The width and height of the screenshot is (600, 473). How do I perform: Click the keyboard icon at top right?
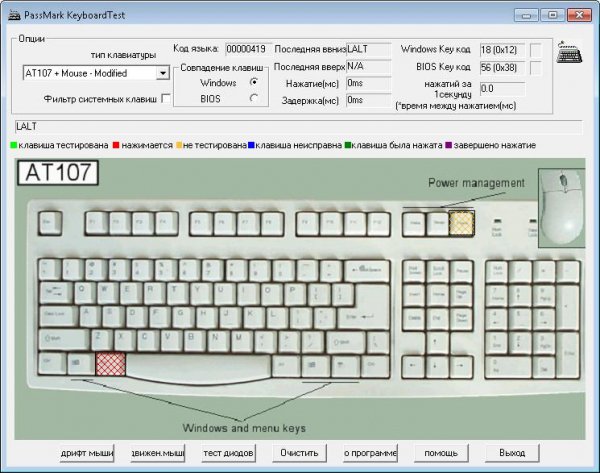coord(569,53)
